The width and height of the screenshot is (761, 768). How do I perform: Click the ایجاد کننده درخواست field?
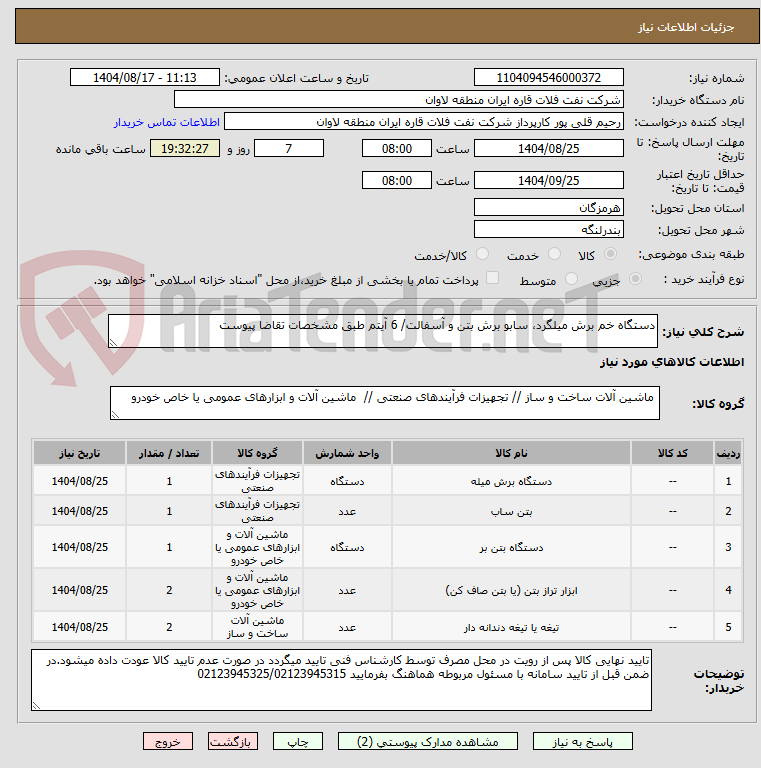(424, 121)
